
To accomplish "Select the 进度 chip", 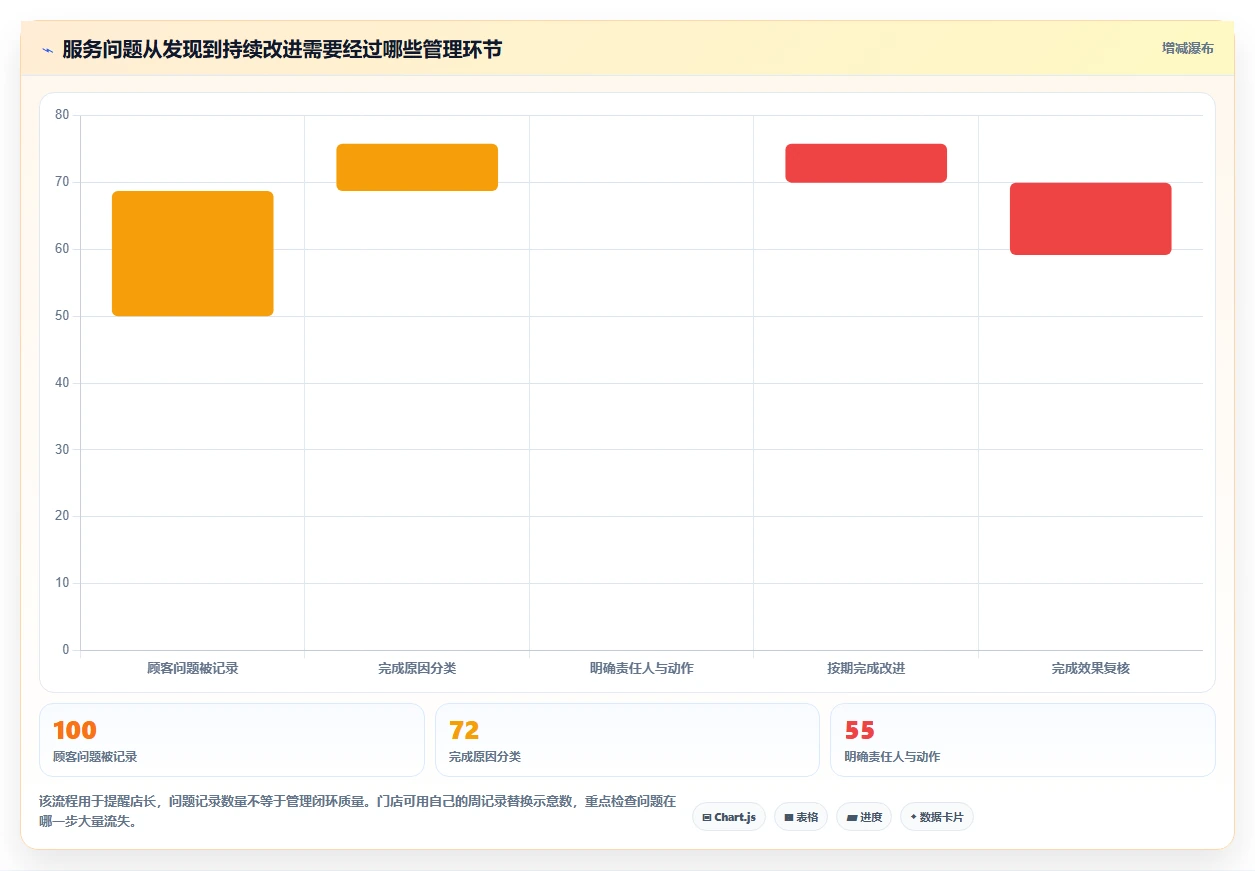I will pos(864,817).
